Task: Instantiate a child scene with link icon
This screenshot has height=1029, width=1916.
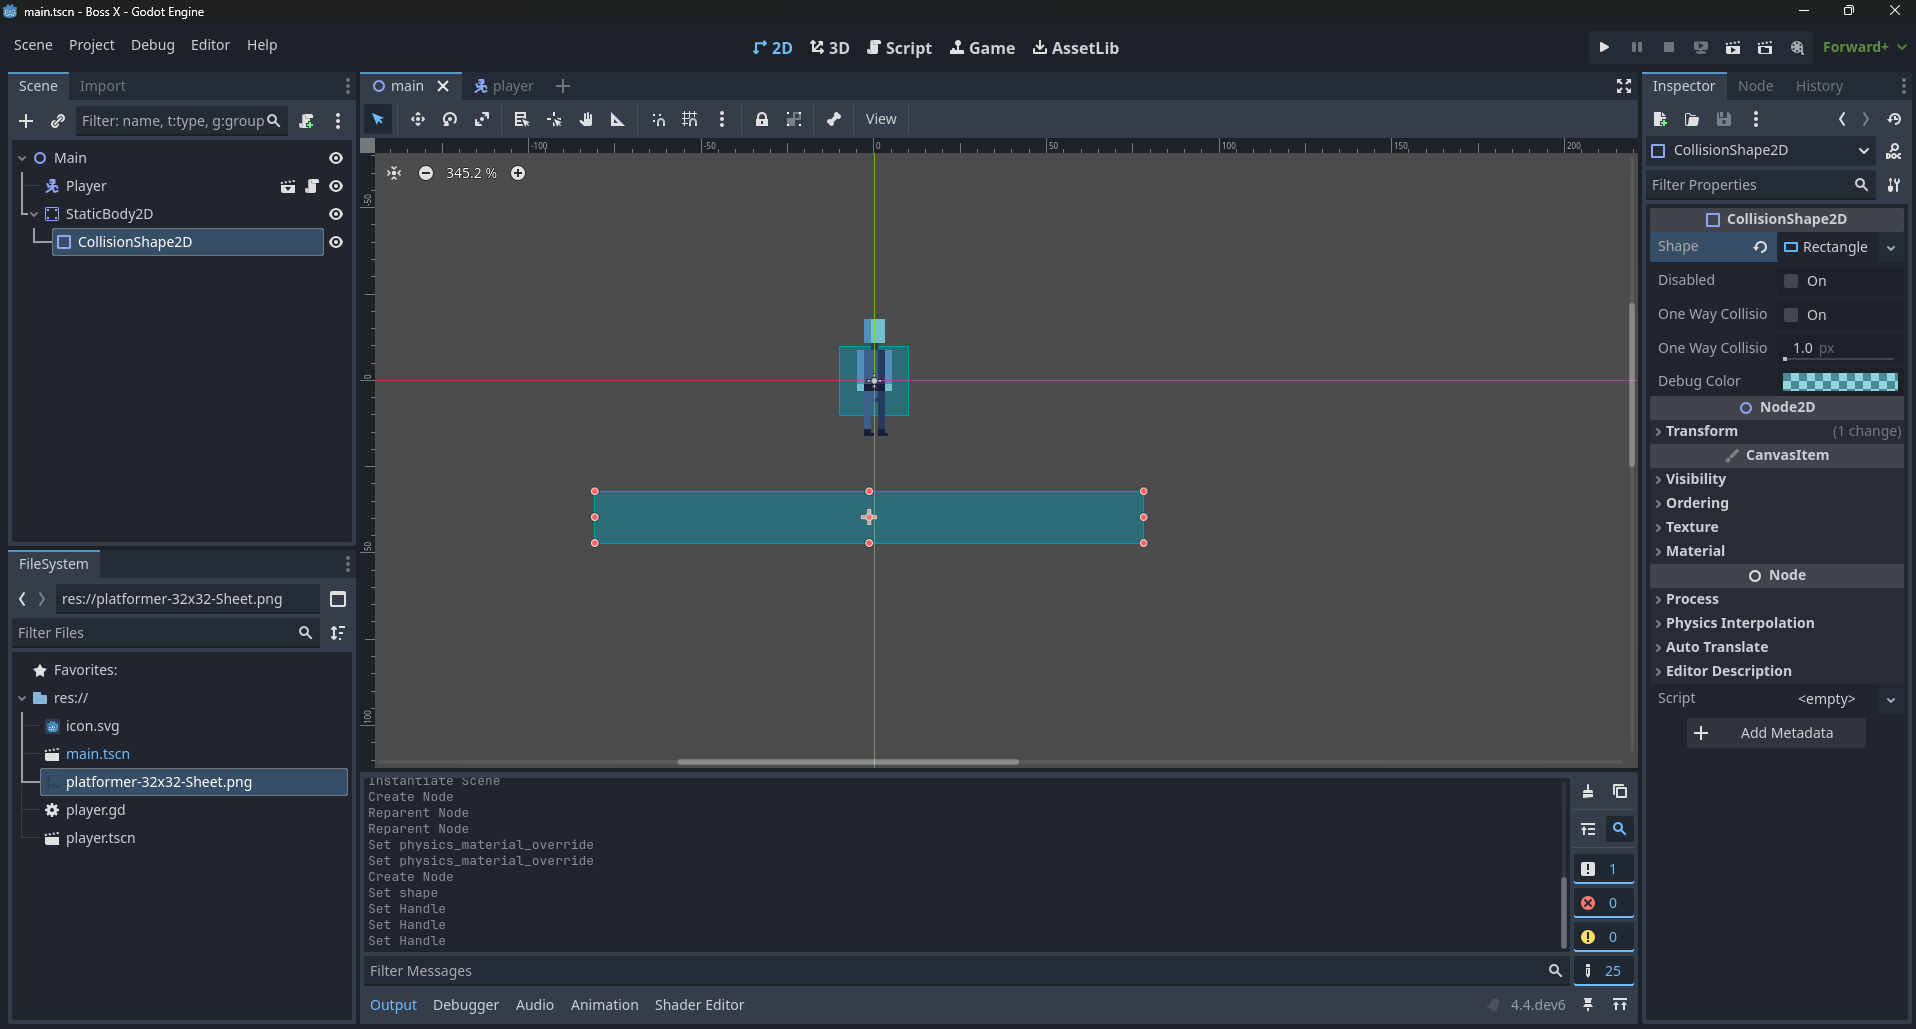Action: 58,121
